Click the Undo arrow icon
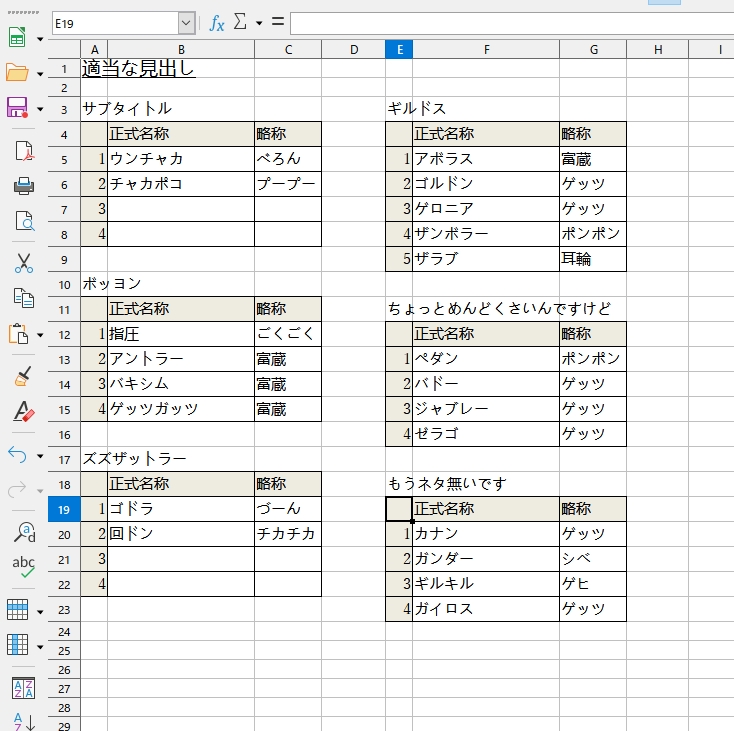The width and height of the screenshot is (734, 731). click(x=17, y=455)
